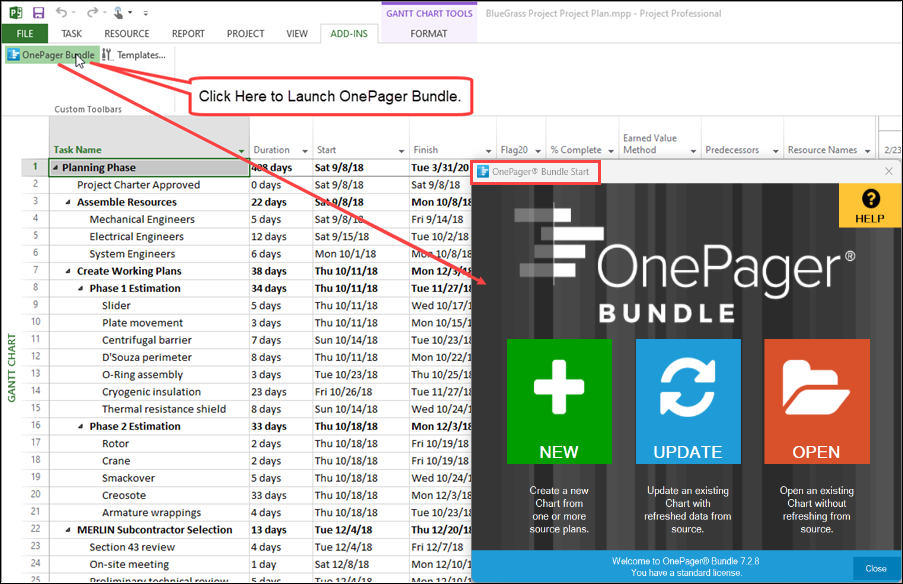Select the blue UPDATE icon in OnePager
The width and height of the screenshot is (903, 584).
tap(687, 400)
